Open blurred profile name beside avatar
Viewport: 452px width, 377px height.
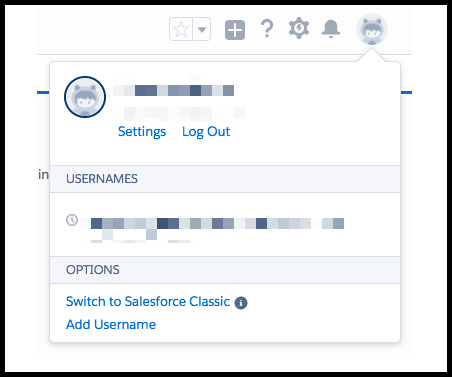174,90
